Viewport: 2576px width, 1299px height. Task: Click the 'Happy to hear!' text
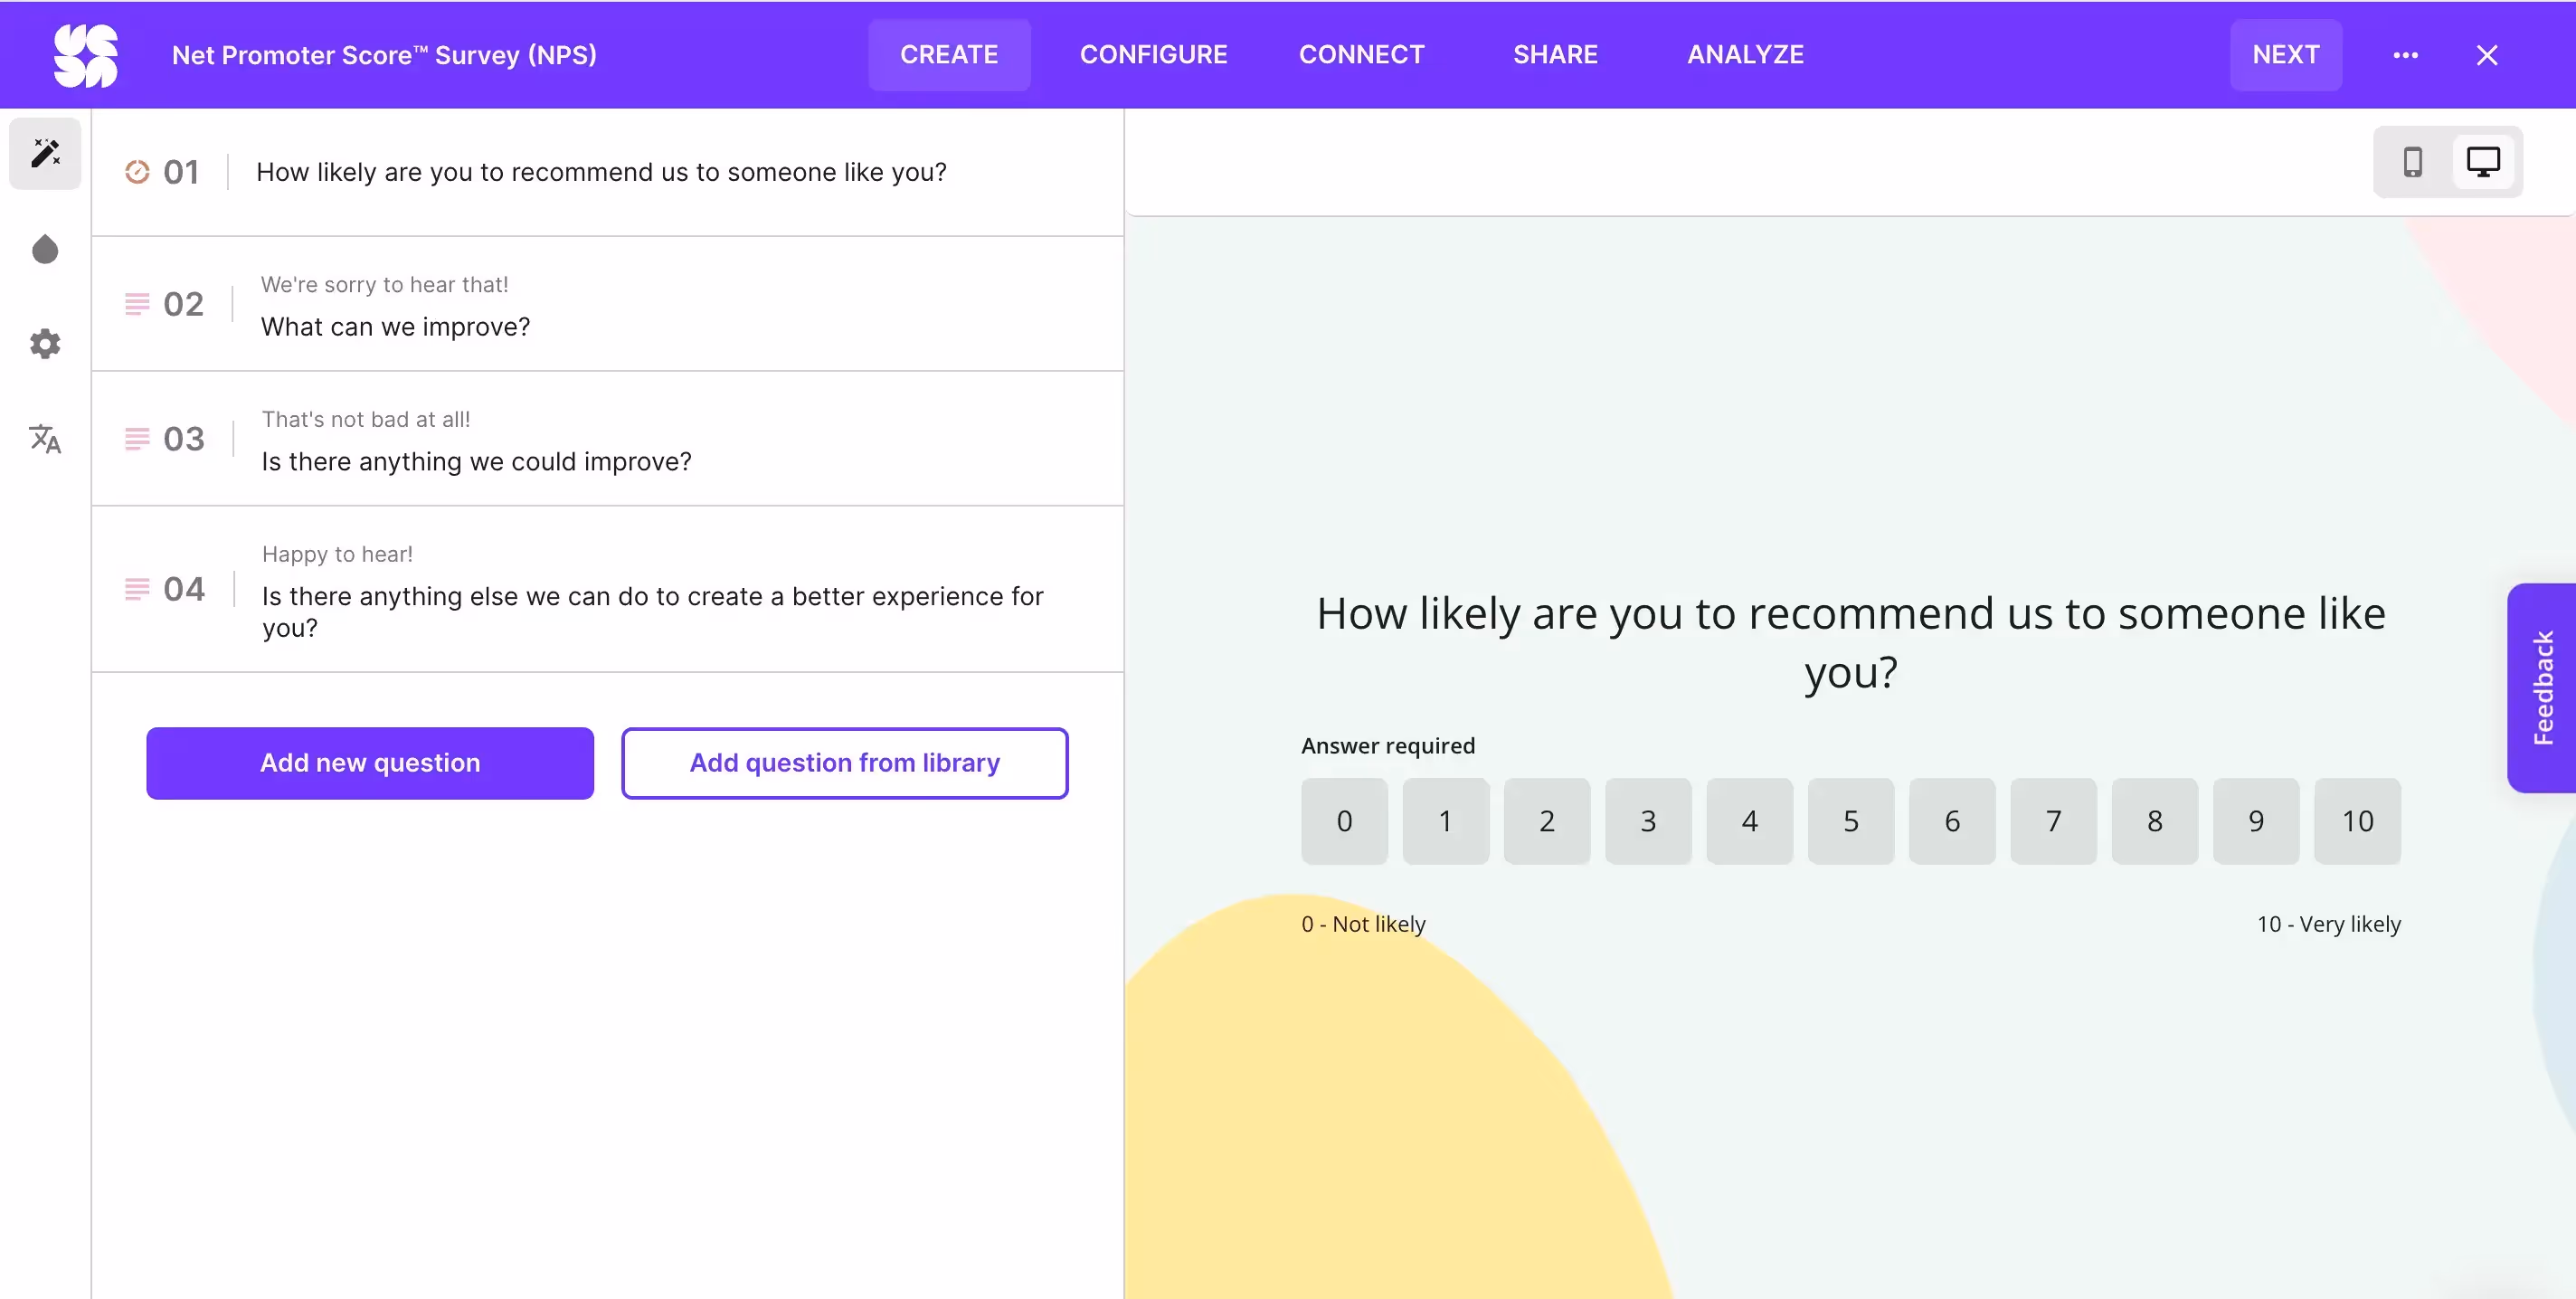click(337, 554)
